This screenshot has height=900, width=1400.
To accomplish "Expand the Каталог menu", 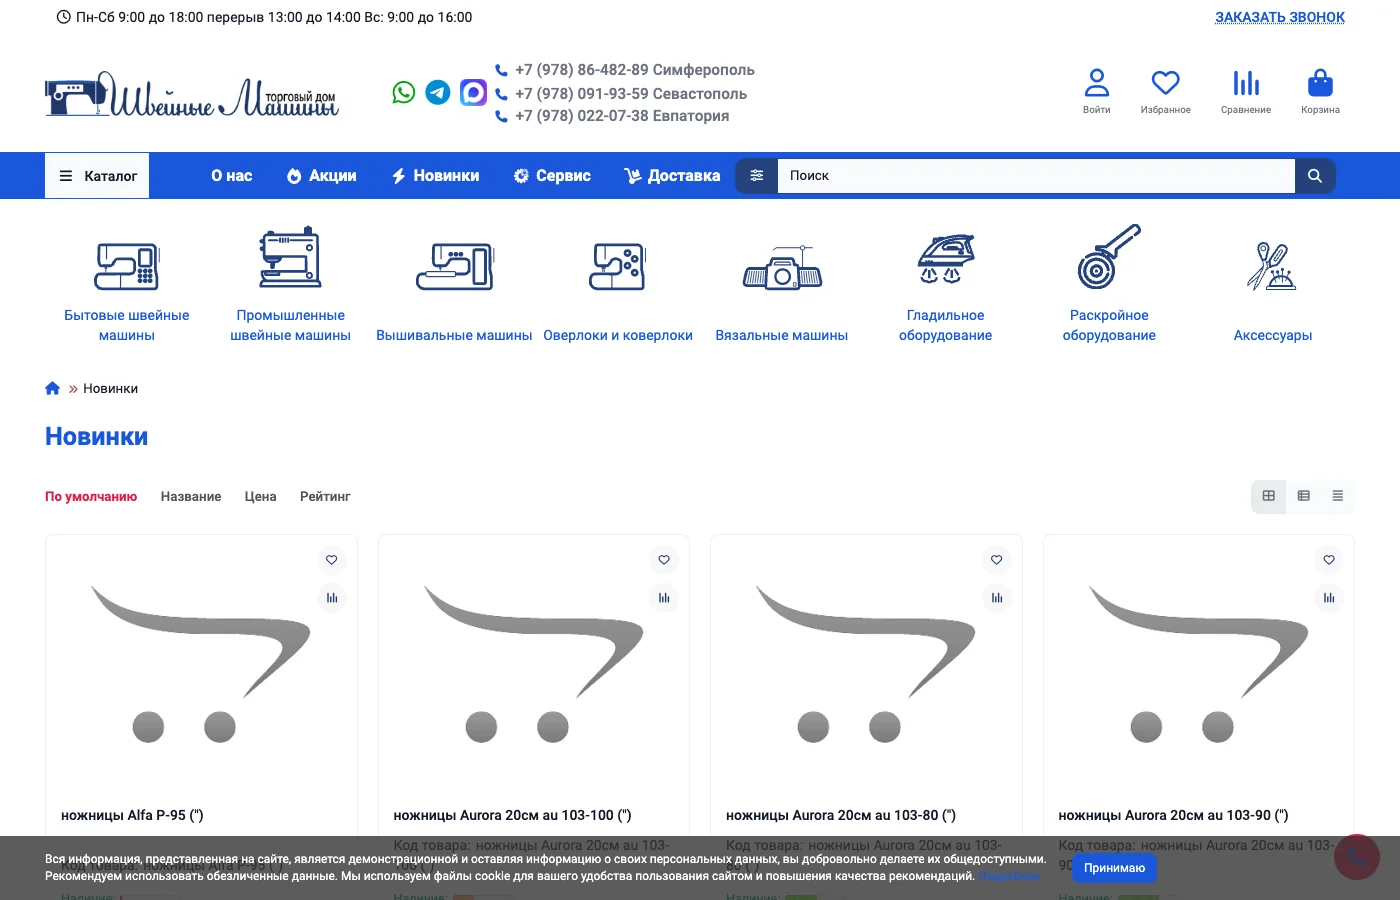I will point(97,176).
